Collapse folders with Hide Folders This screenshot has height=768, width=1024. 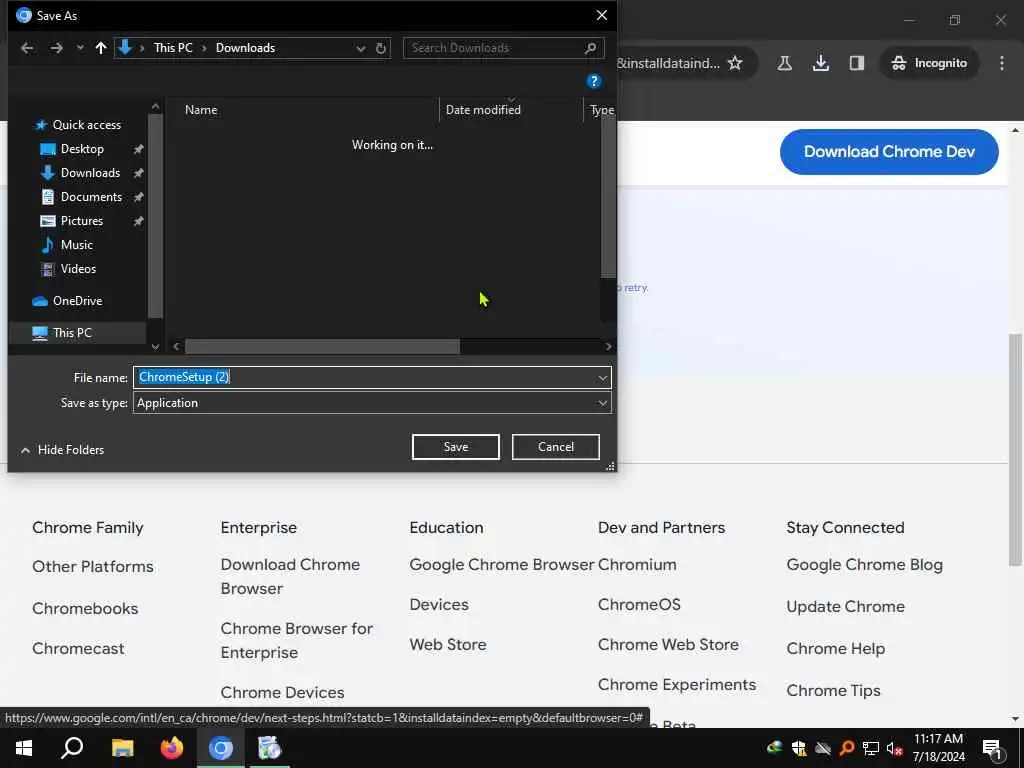tap(62, 450)
